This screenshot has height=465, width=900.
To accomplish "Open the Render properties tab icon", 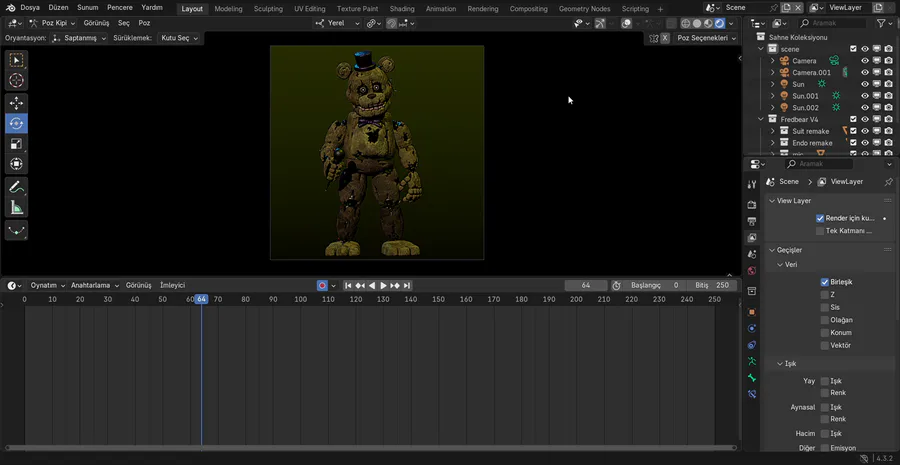I will tap(752, 204).
